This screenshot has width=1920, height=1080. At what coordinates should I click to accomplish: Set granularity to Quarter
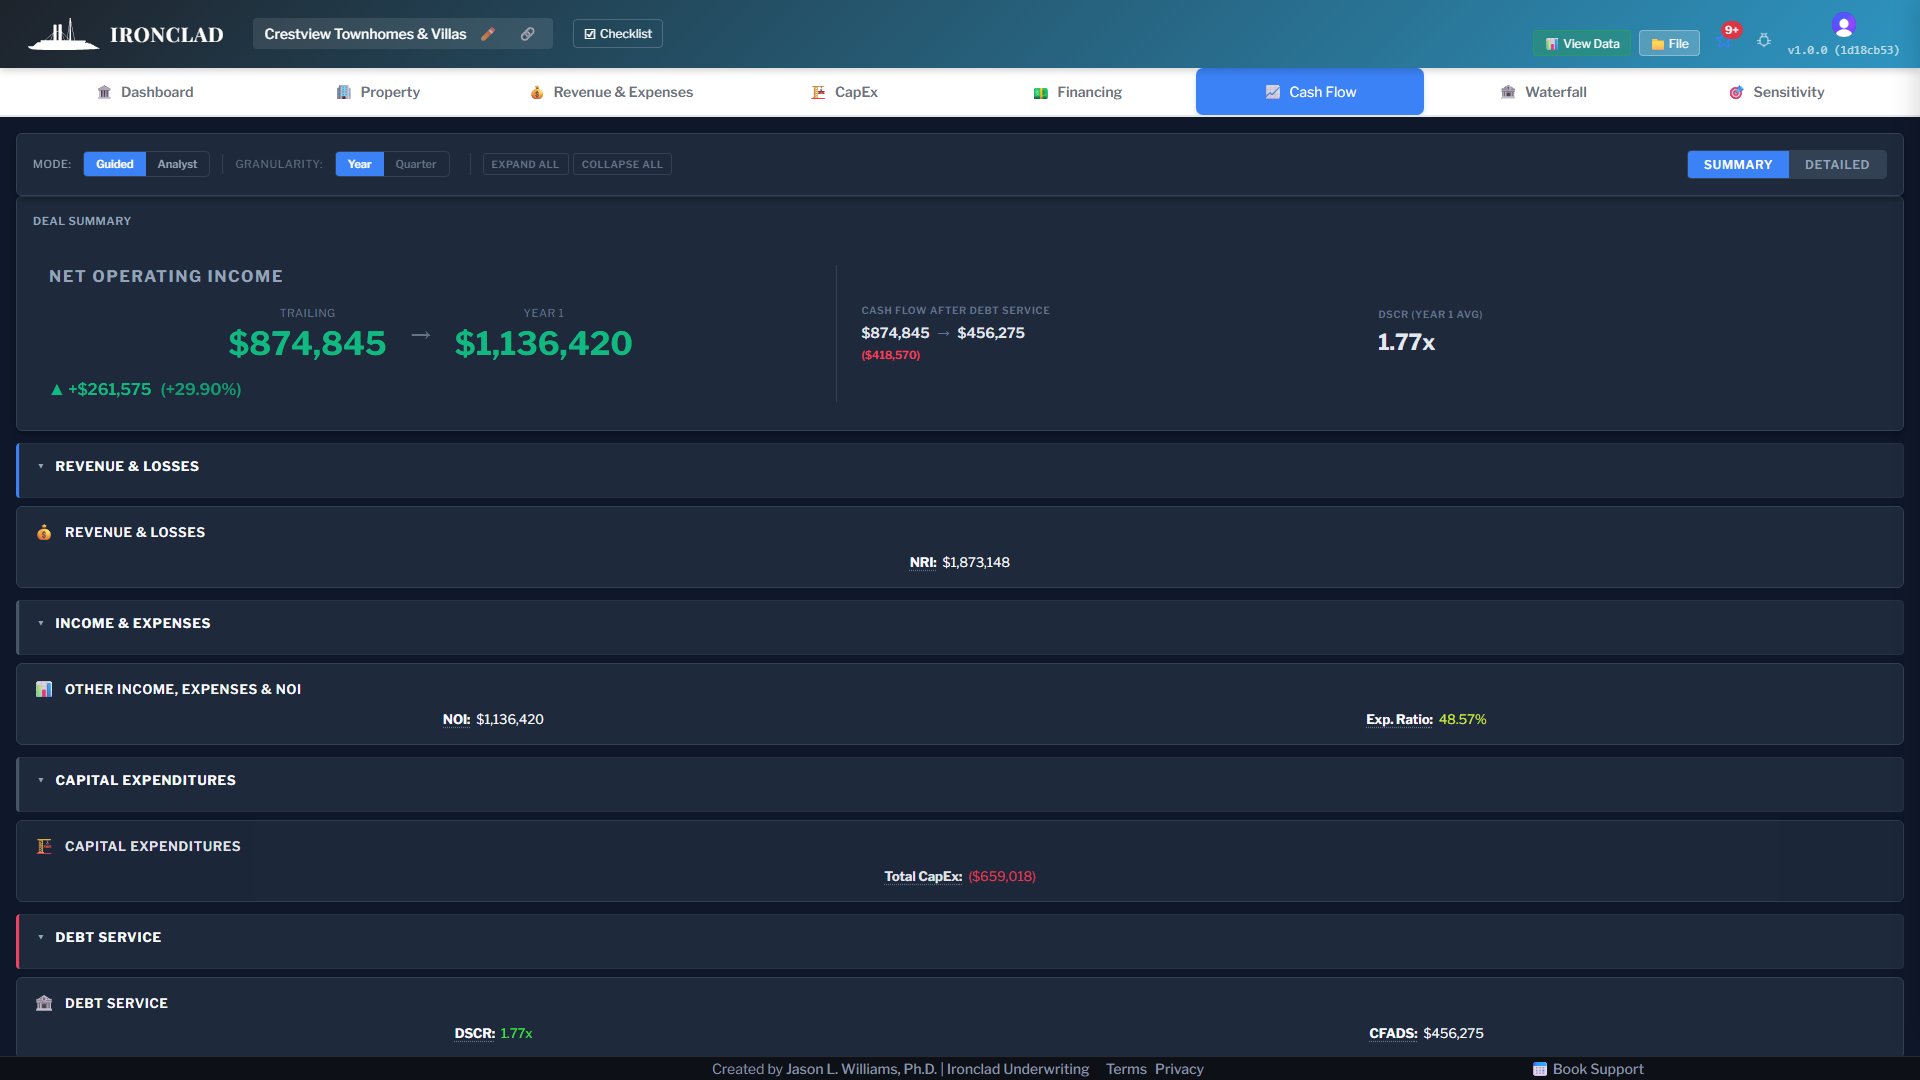[416, 164]
